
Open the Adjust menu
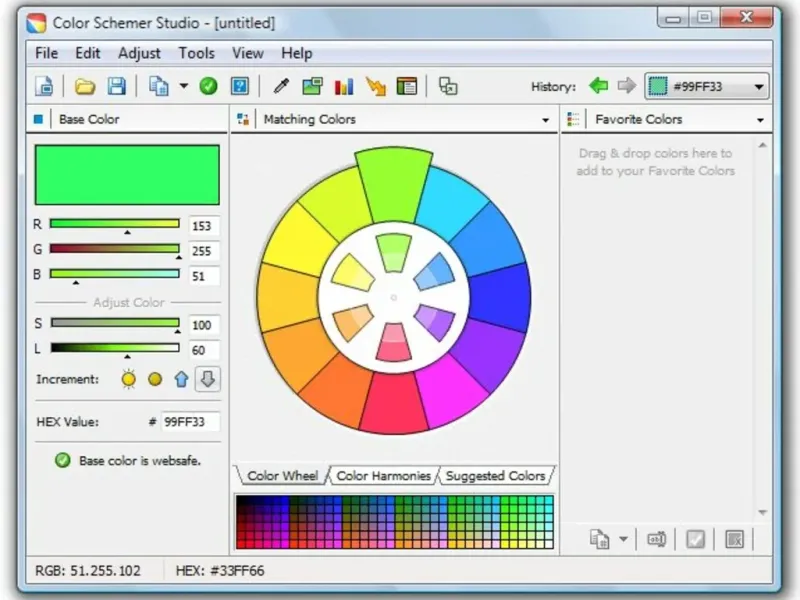coord(139,53)
